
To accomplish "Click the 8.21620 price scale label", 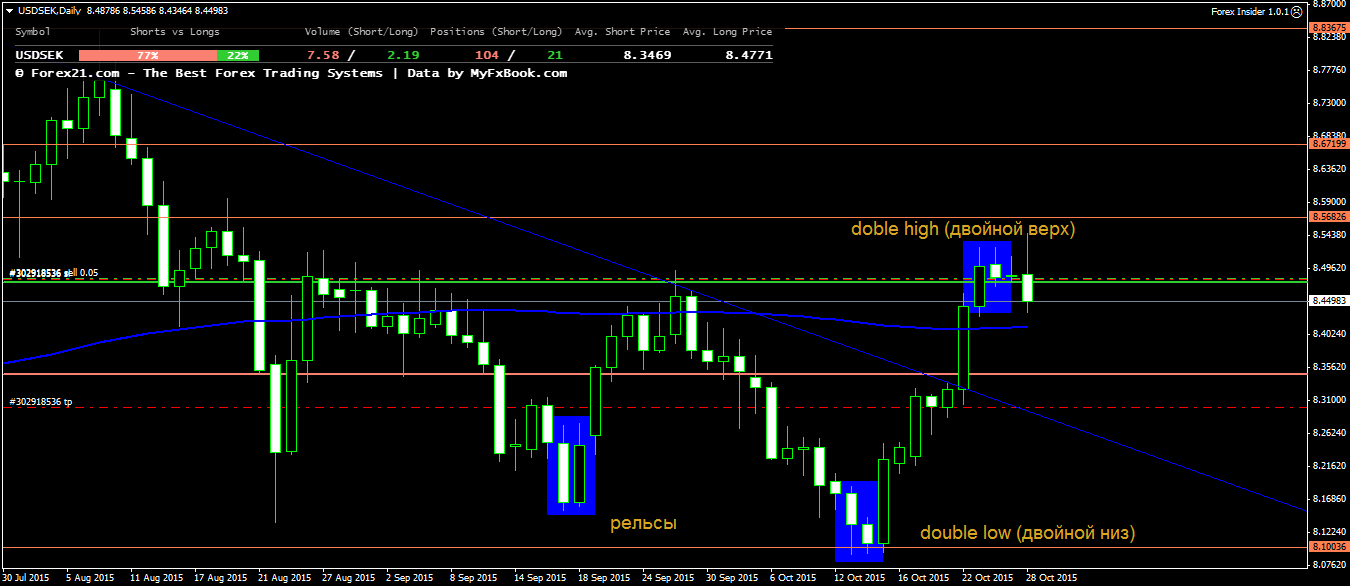I will coord(1328,466).
